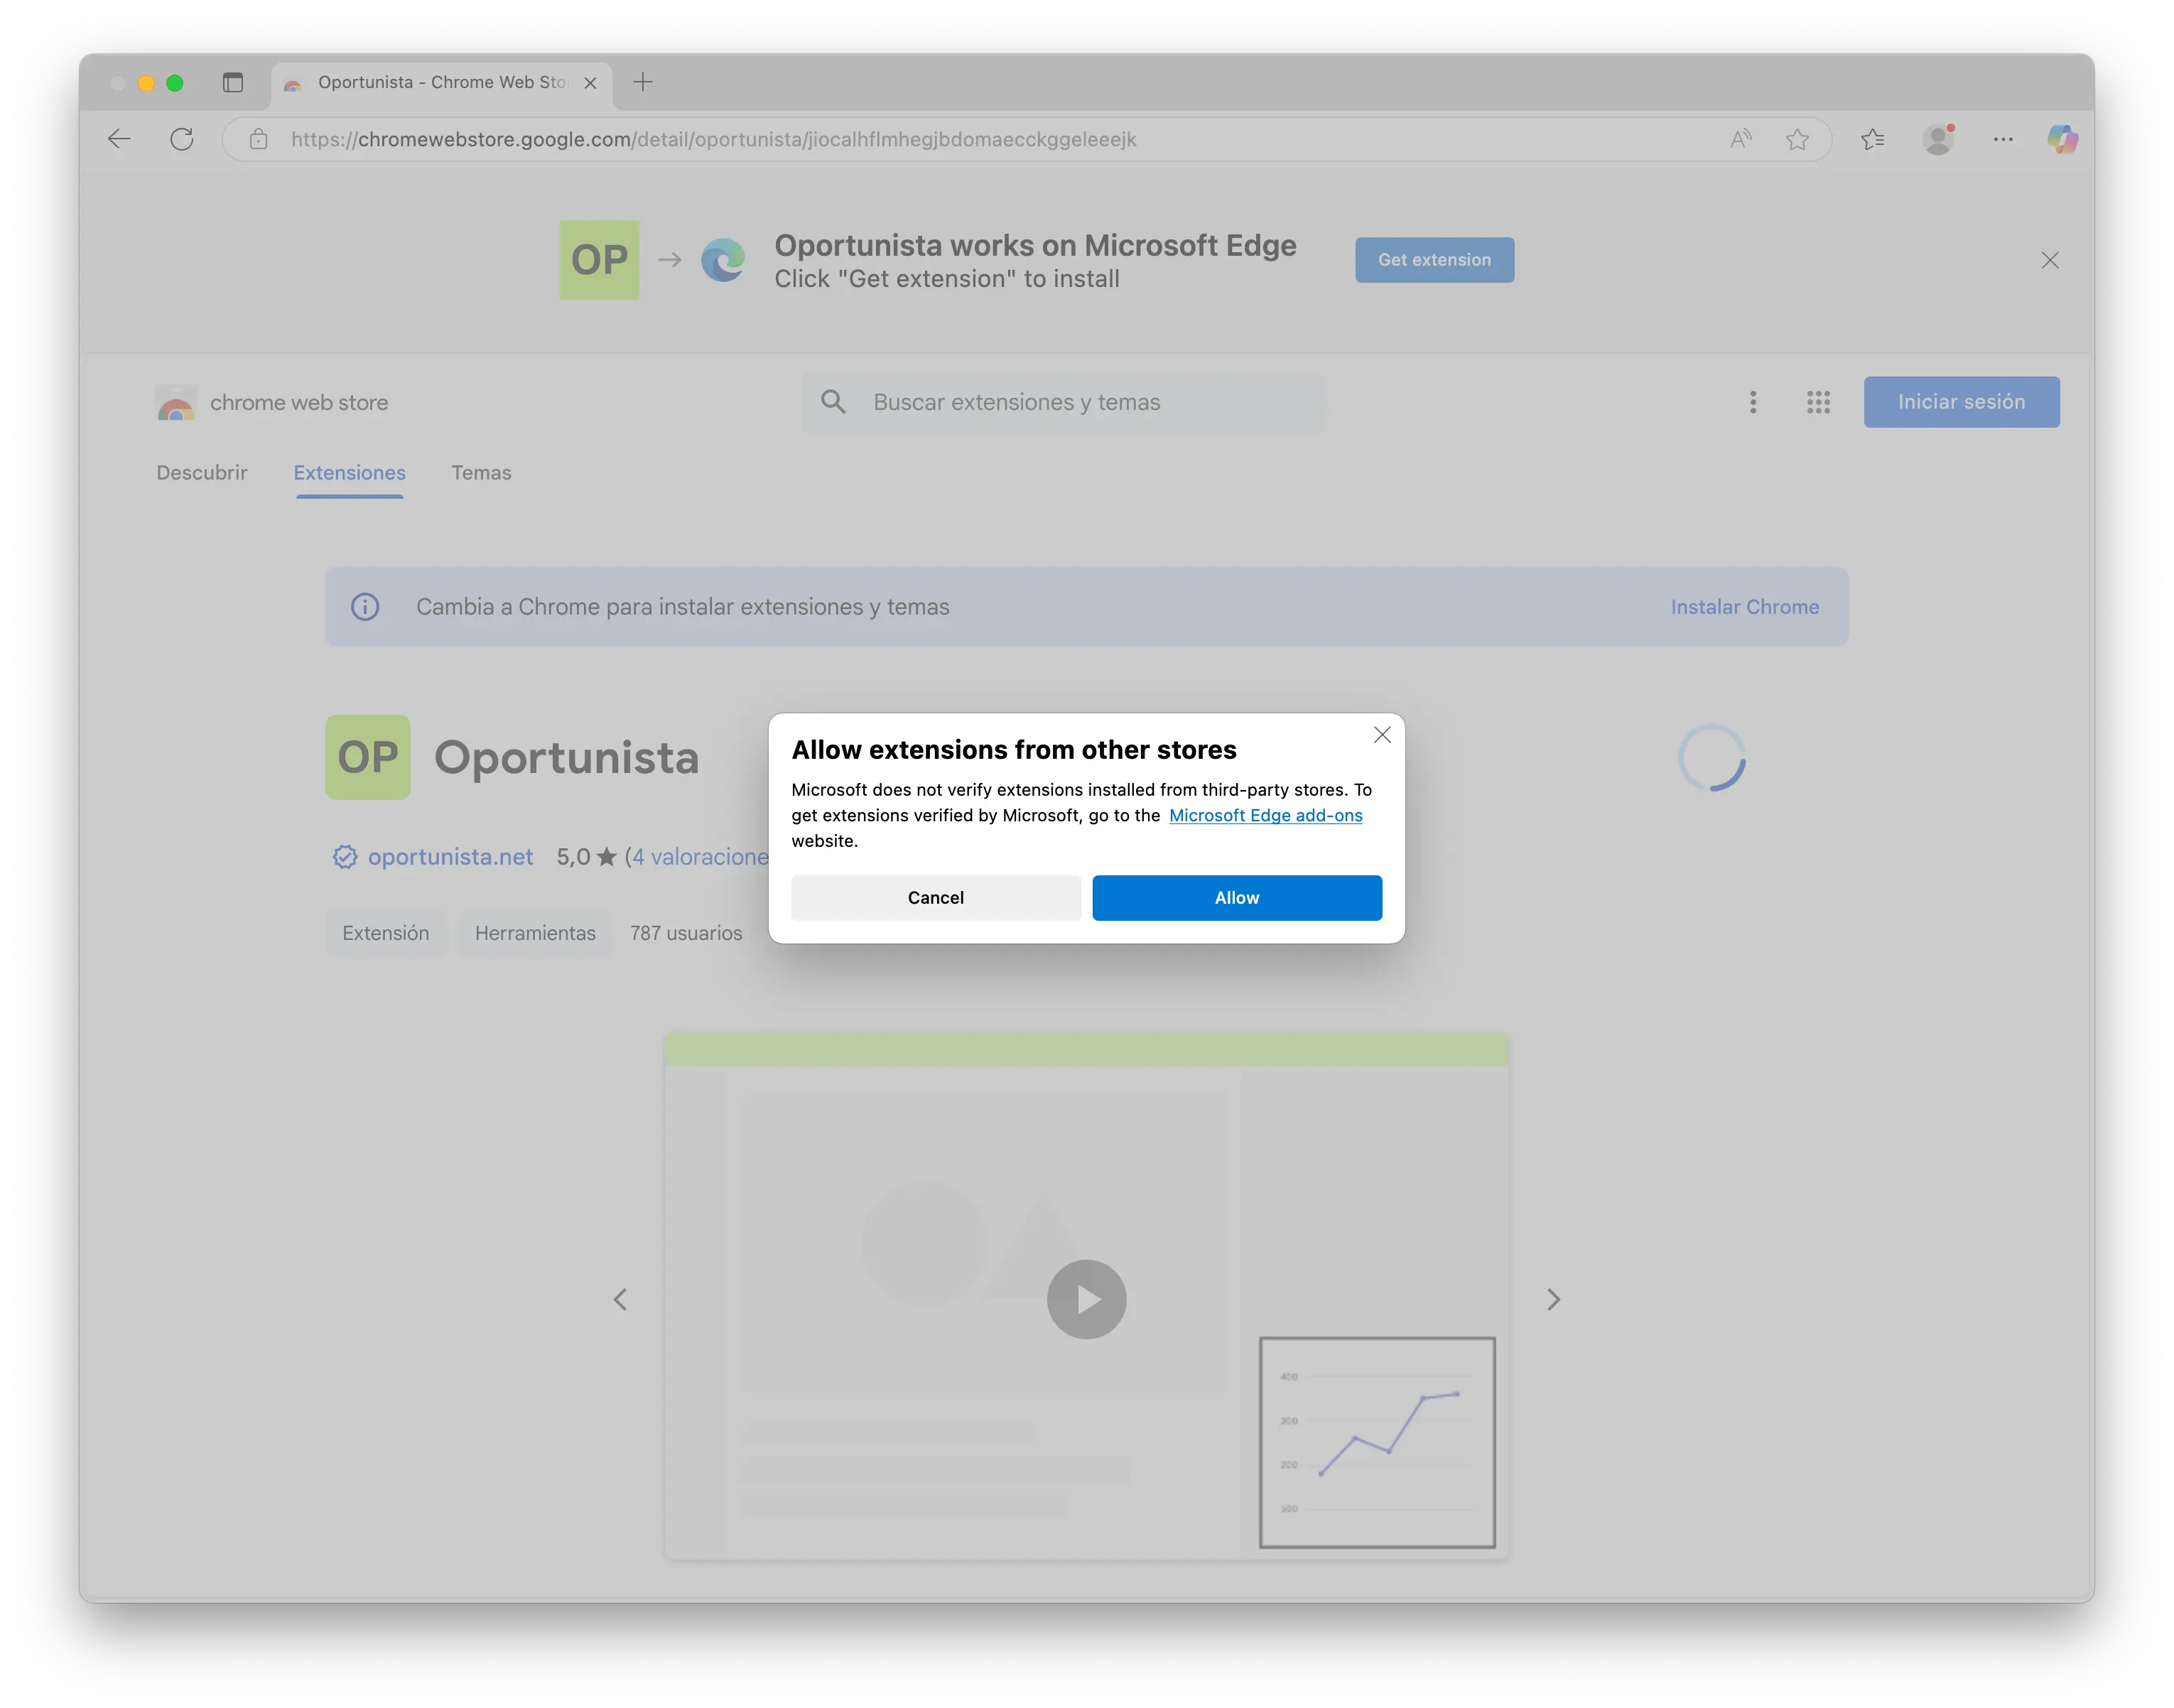Click the Chrome Web Store logo

(x=177, y=402)
